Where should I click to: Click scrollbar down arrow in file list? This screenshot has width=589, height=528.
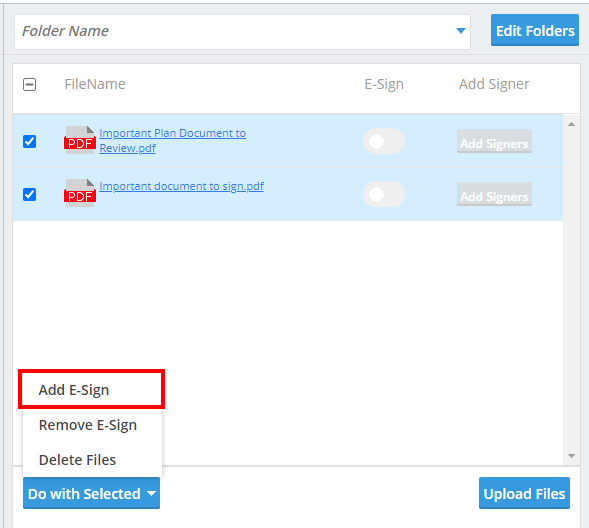tap(571, 456)
